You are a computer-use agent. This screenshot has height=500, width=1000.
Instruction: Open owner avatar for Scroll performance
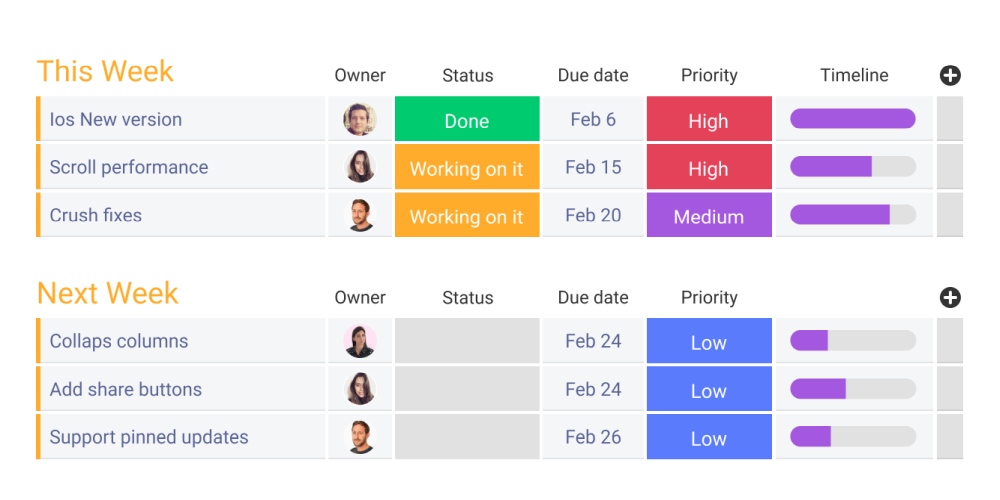pyautogui.click(x=360, y=167)
